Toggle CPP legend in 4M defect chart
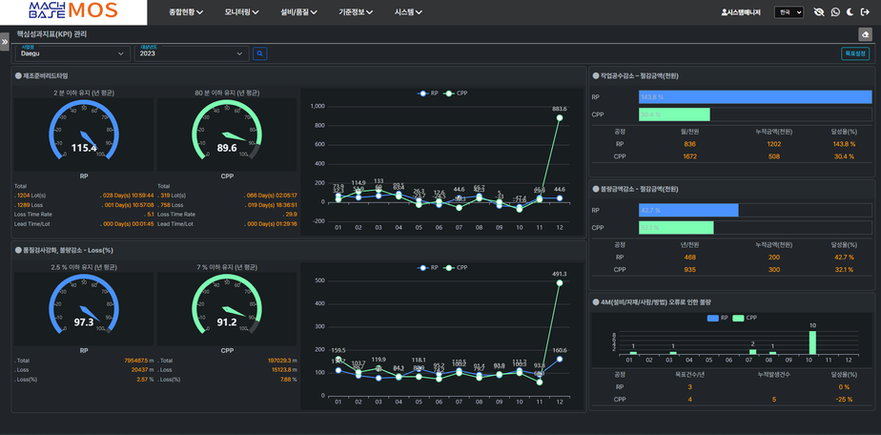The image size is (881, 435). coord(744,318)
